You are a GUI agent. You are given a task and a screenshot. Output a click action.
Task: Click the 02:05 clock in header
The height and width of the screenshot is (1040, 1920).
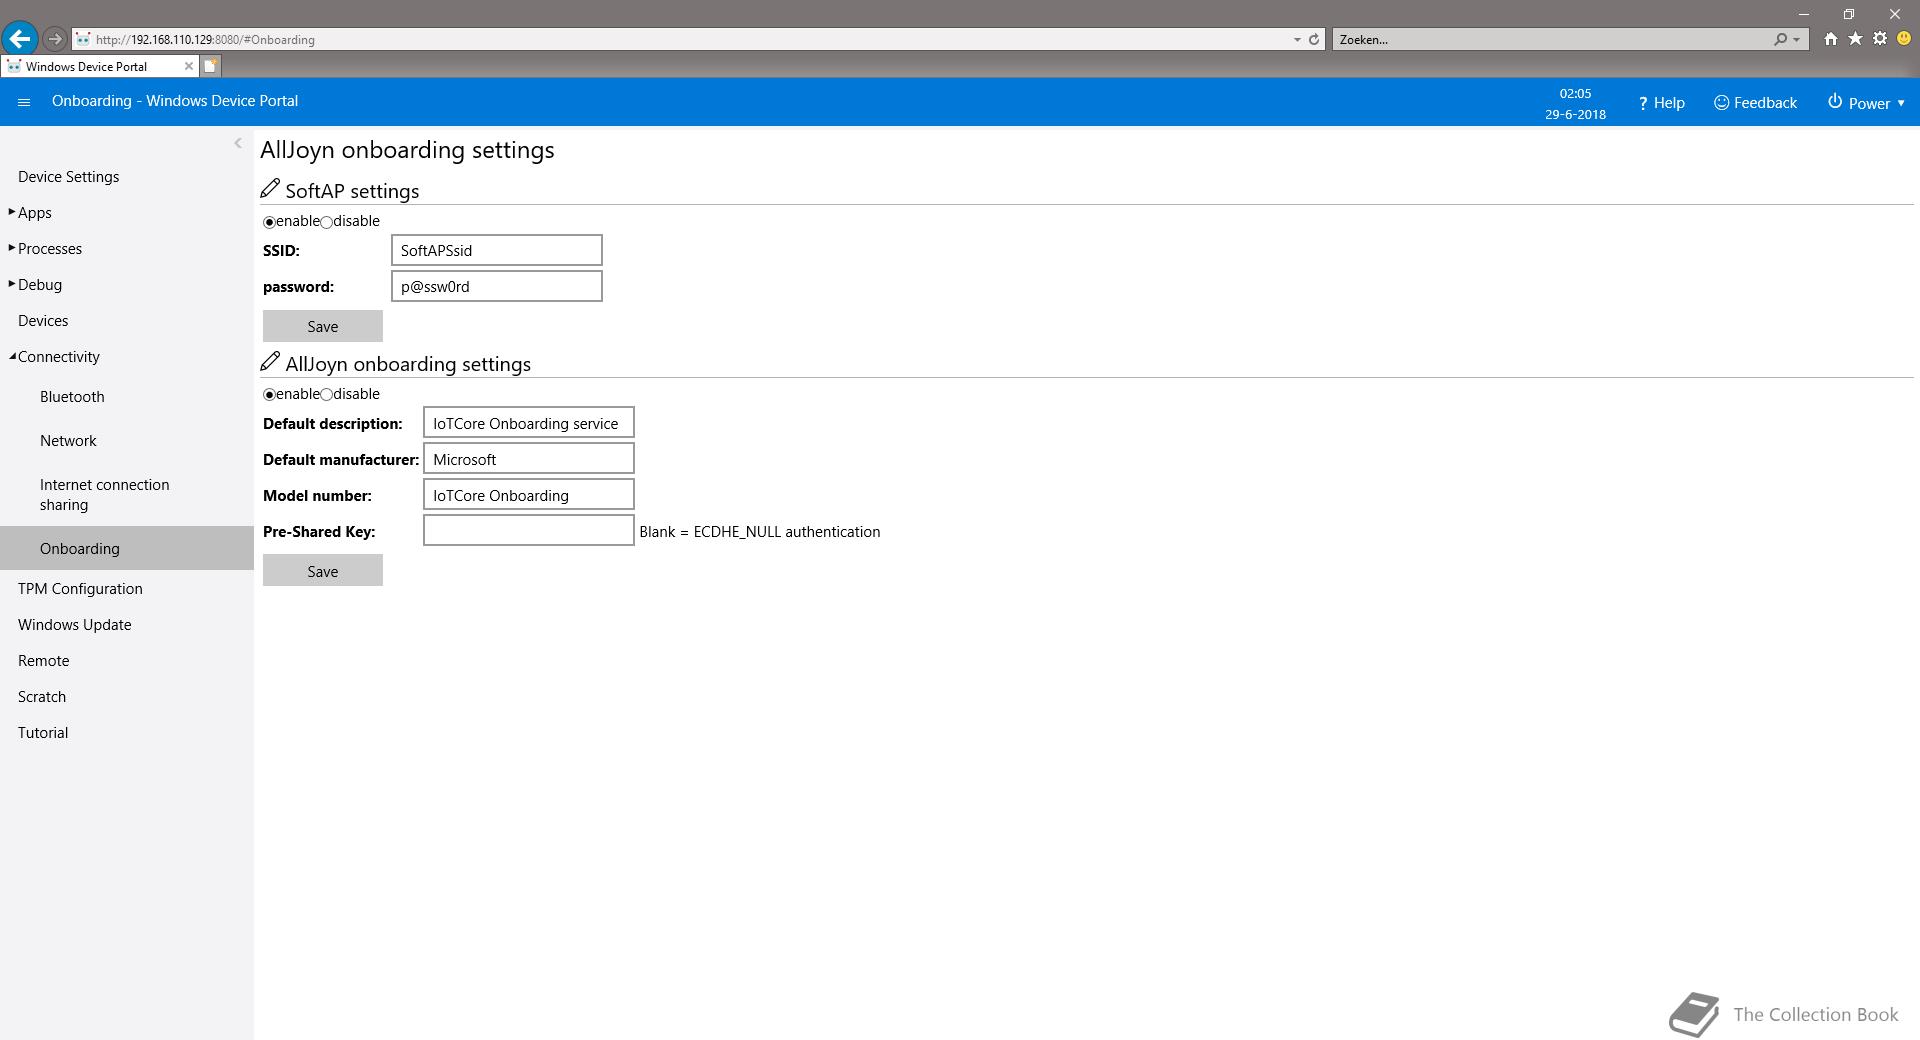click(1575, 93)
